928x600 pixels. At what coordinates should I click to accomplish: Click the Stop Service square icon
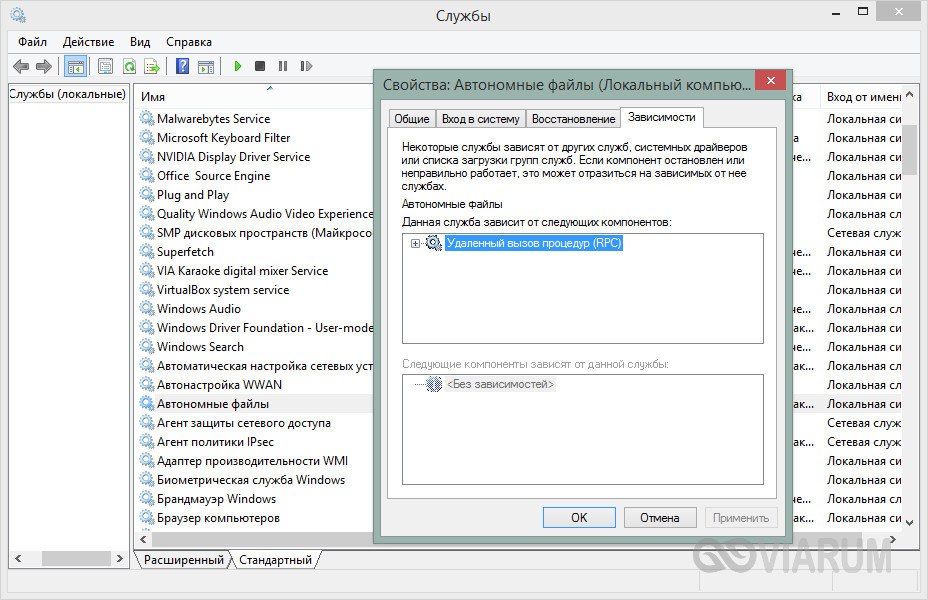click(260, 66)
